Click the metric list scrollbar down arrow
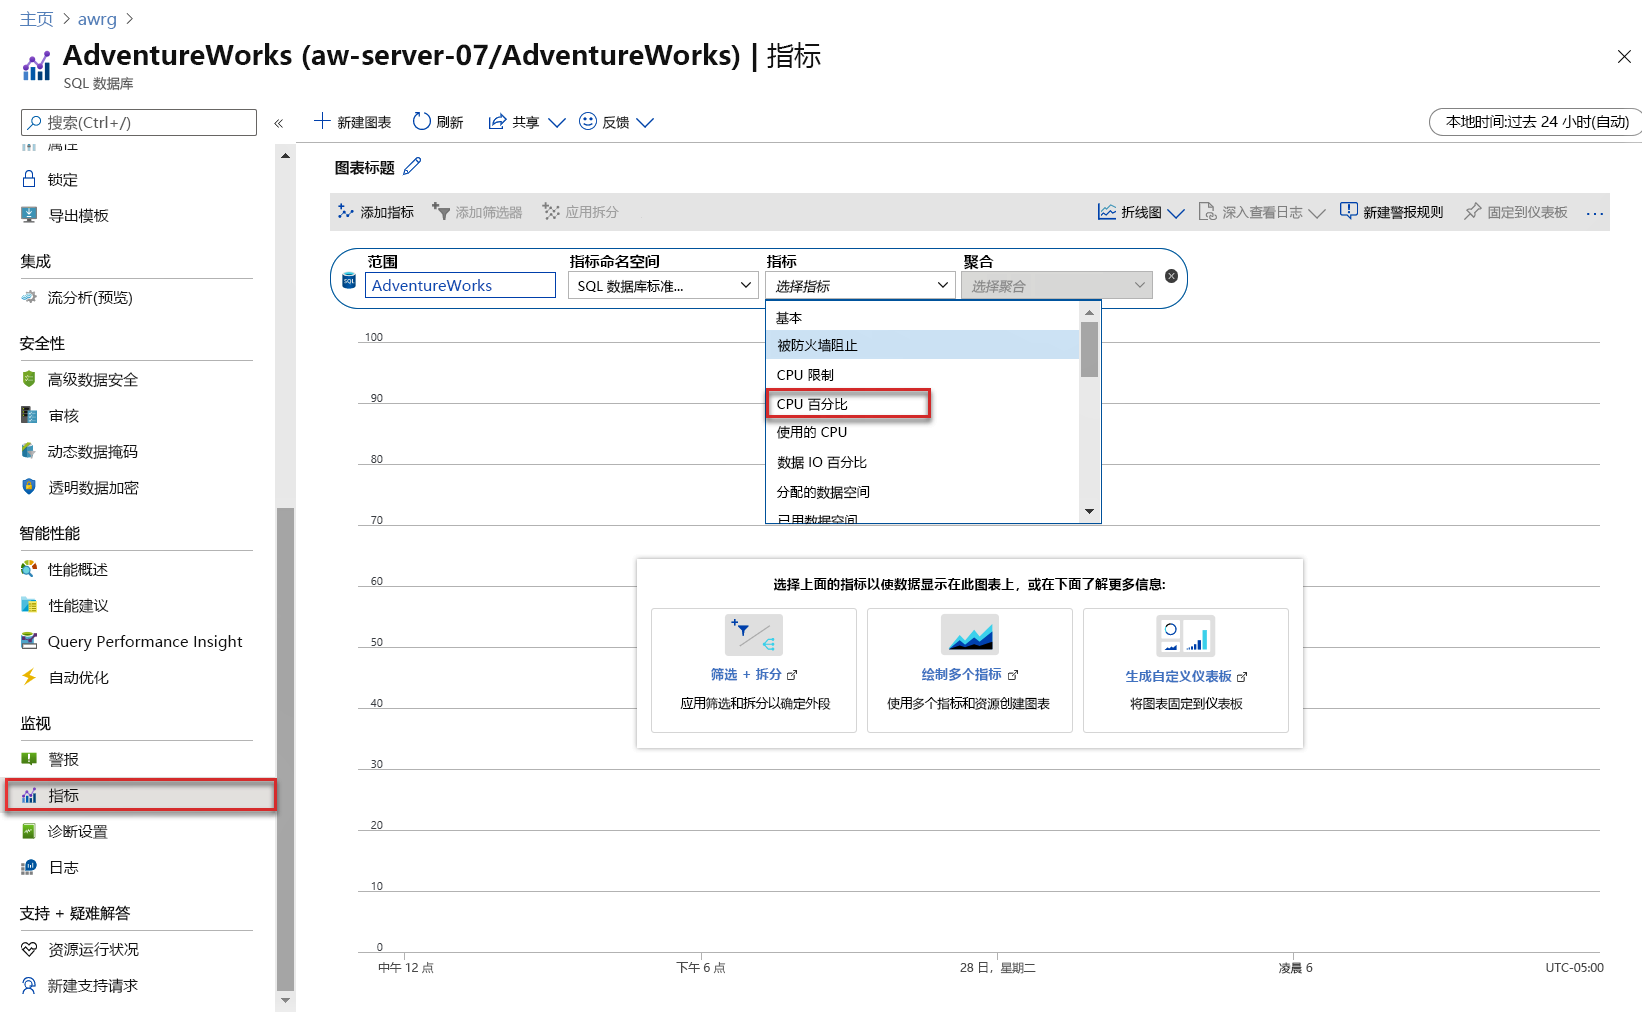Image resolution: width=1642 pixels, height=1012 pixels. (x=1089, y=512)
